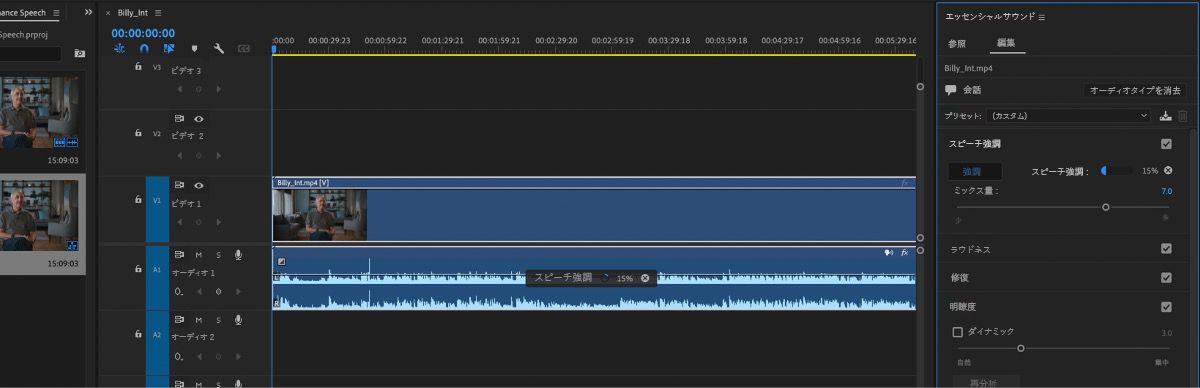Screen dimensions: 1200x388
Task: Cancel the speech enhance progress overlay on timeline
Action: pyautogui.click(x=645, y=278)
